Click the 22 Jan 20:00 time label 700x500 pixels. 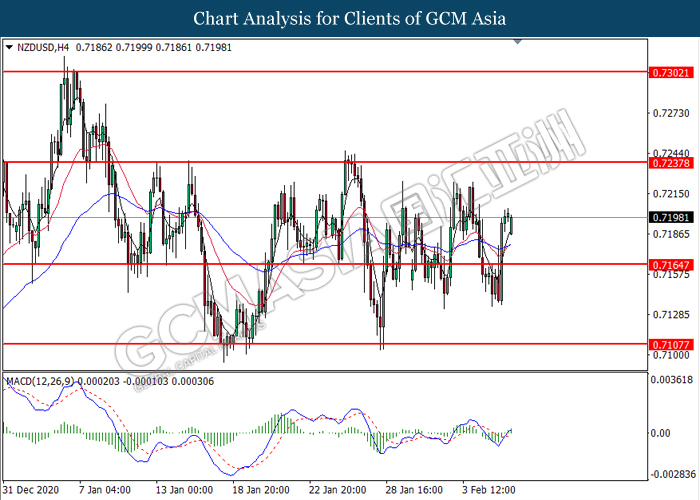pyautogui.click(x=339, y=491)
